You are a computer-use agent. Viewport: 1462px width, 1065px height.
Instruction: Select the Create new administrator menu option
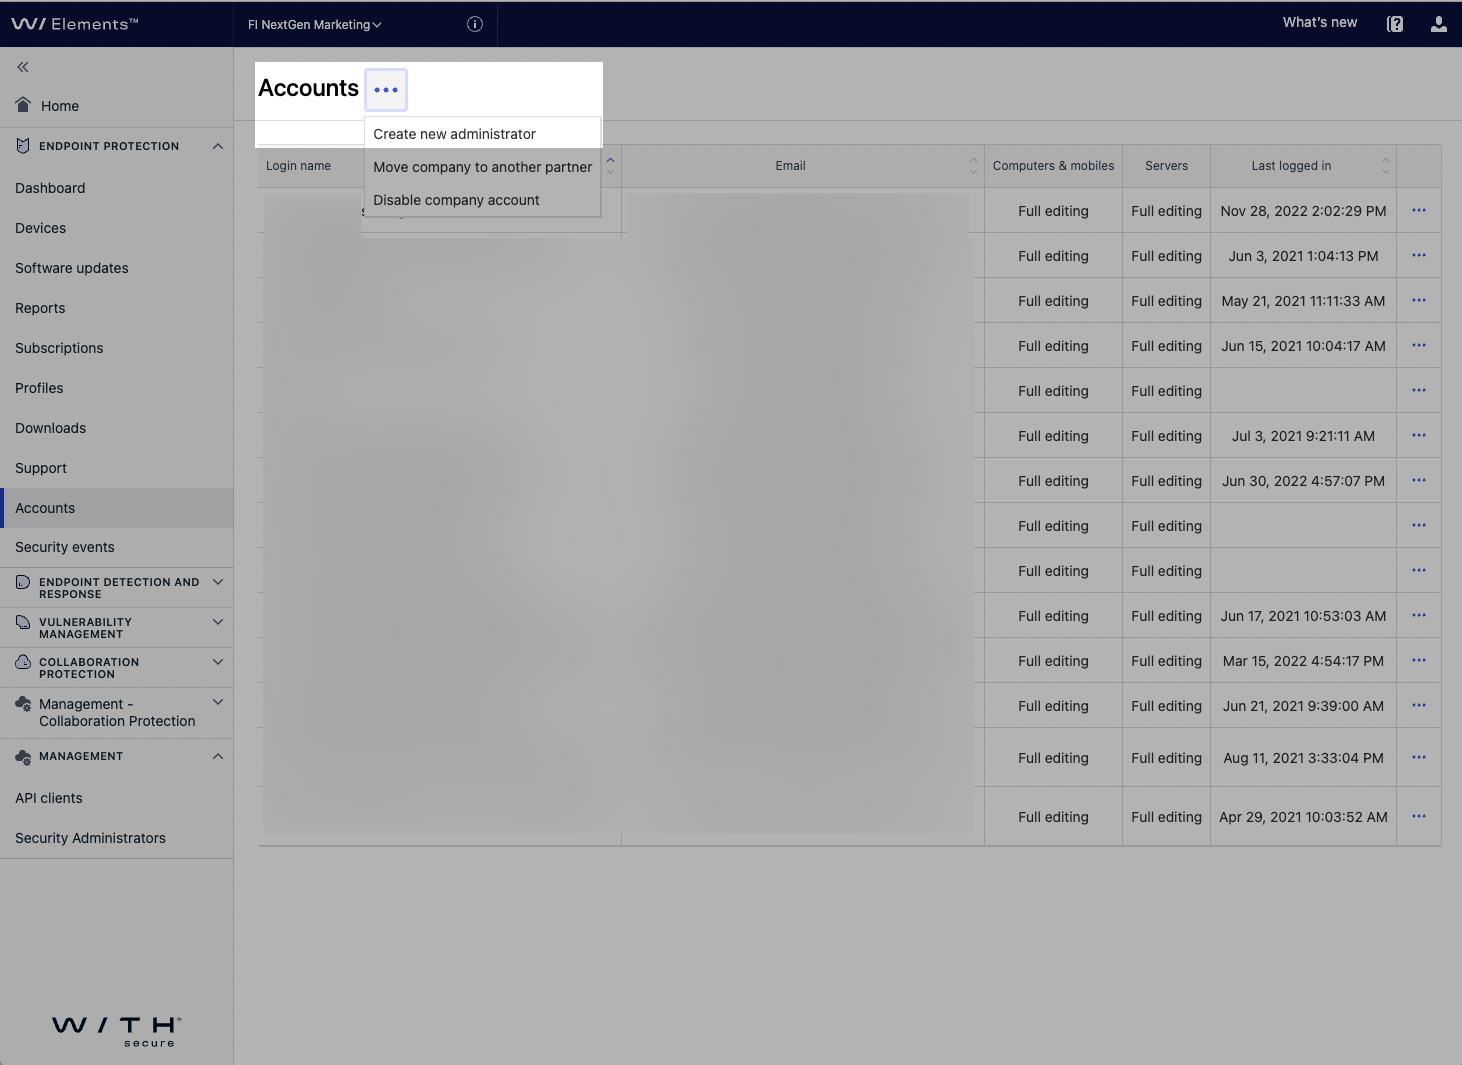click(x=453, y=133)
